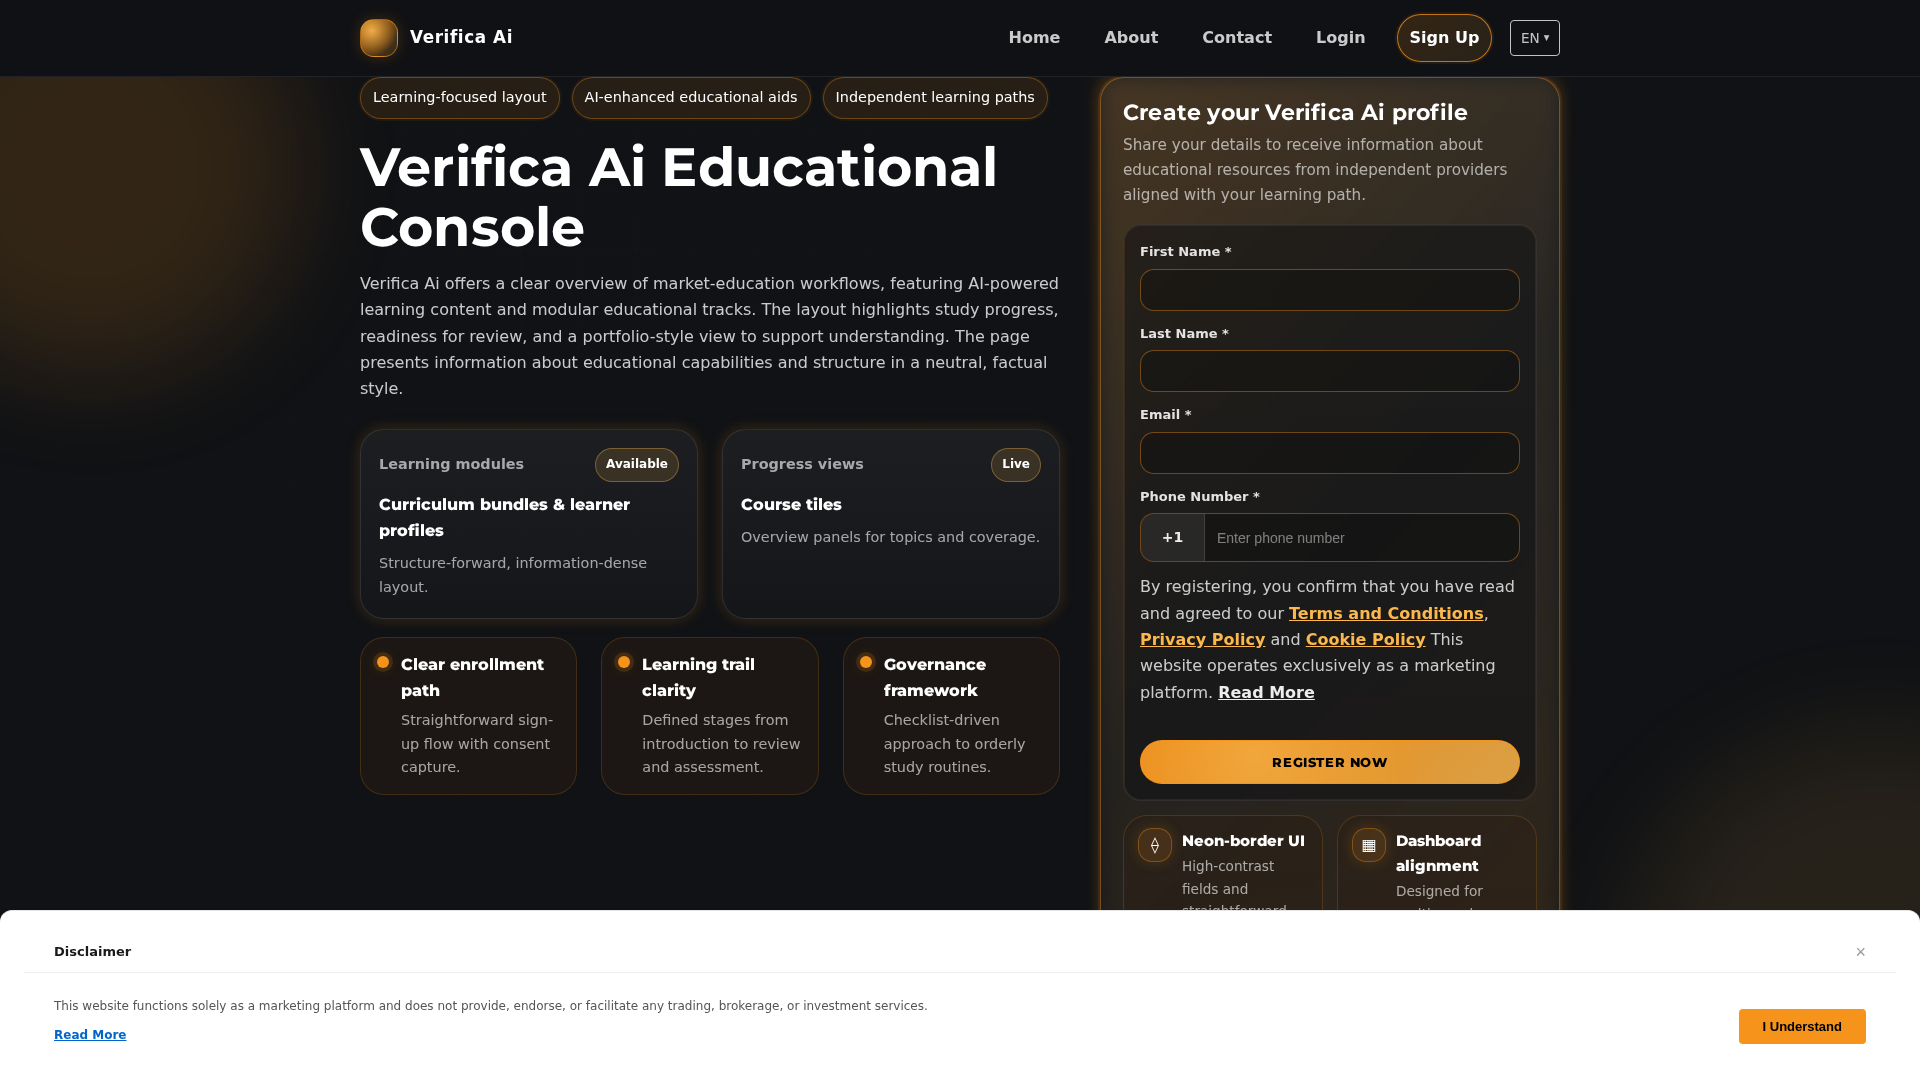Screen dimensions: 1920x1080
Task: Go to the Home menu item
Action: 1034,38
